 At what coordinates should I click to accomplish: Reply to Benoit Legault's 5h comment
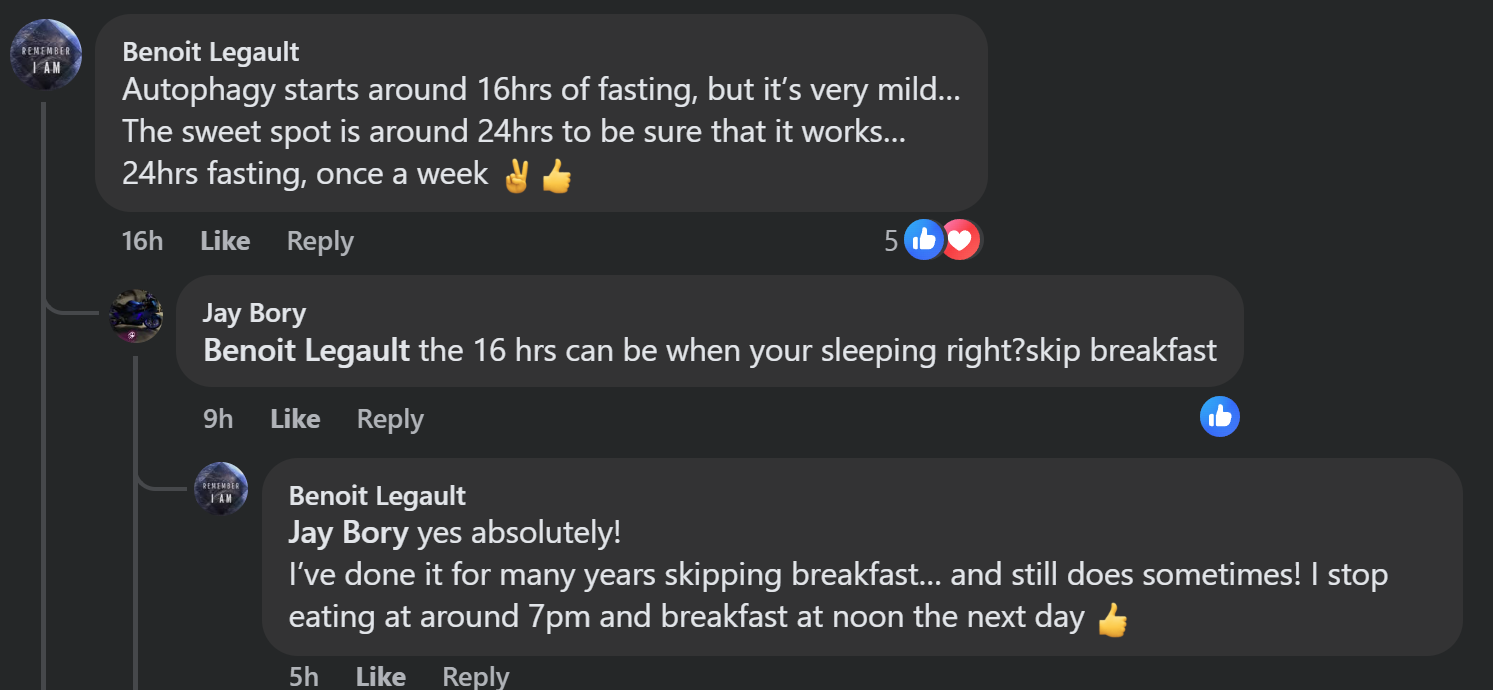click(x=476, y=677)
